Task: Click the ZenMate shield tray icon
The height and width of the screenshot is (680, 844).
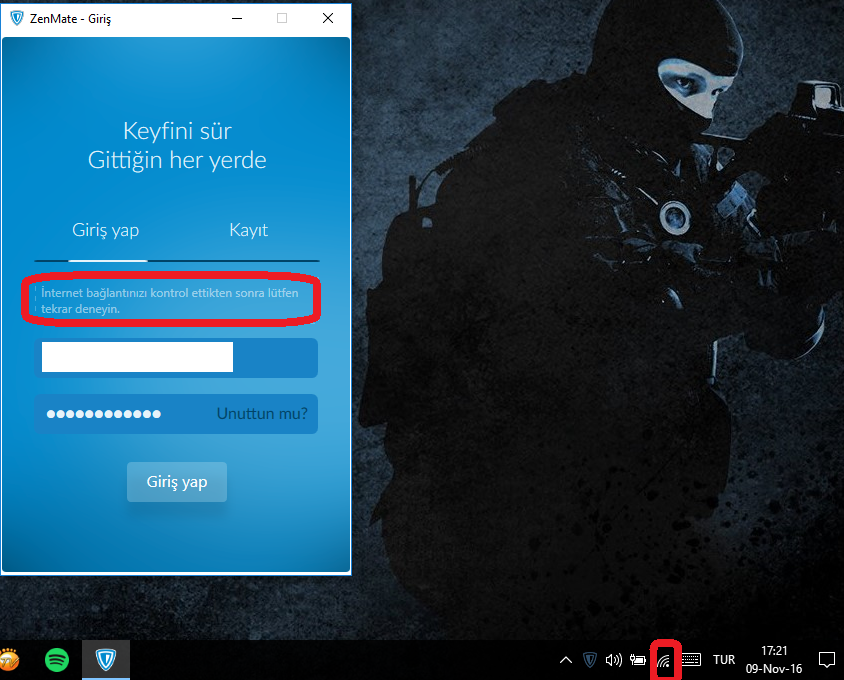Action: point(590,660)
